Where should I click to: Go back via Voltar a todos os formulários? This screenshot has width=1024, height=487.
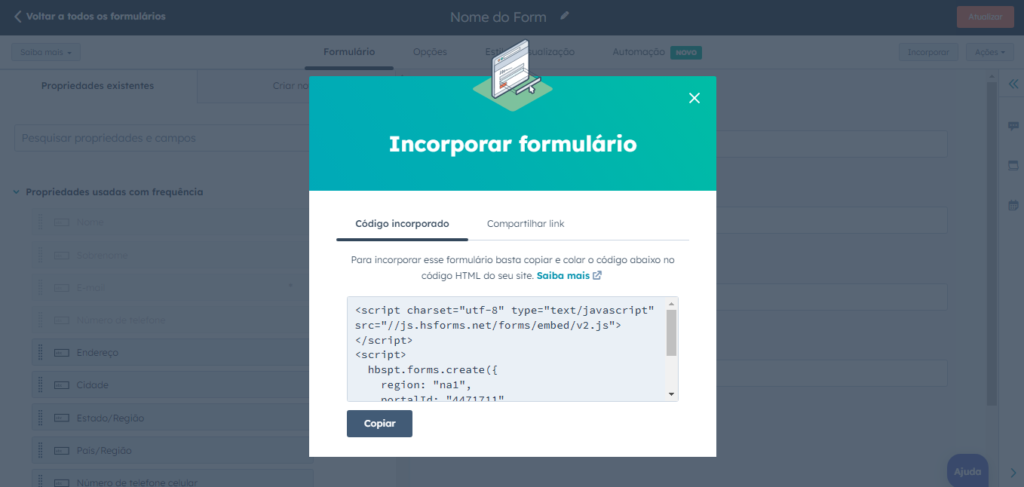[x=89, y=16]
